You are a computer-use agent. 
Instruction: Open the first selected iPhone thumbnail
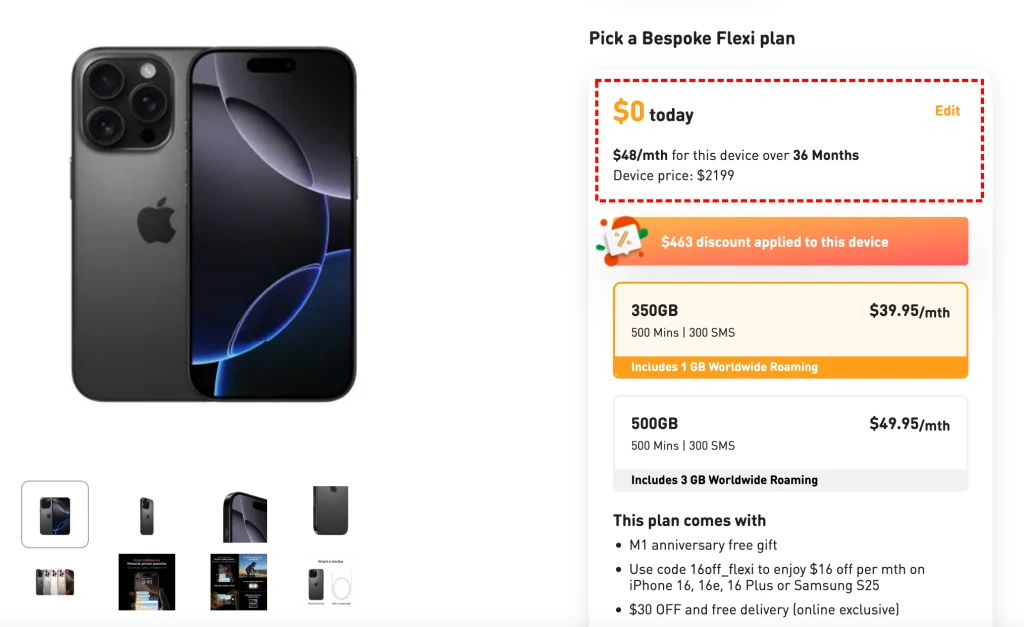55,515
